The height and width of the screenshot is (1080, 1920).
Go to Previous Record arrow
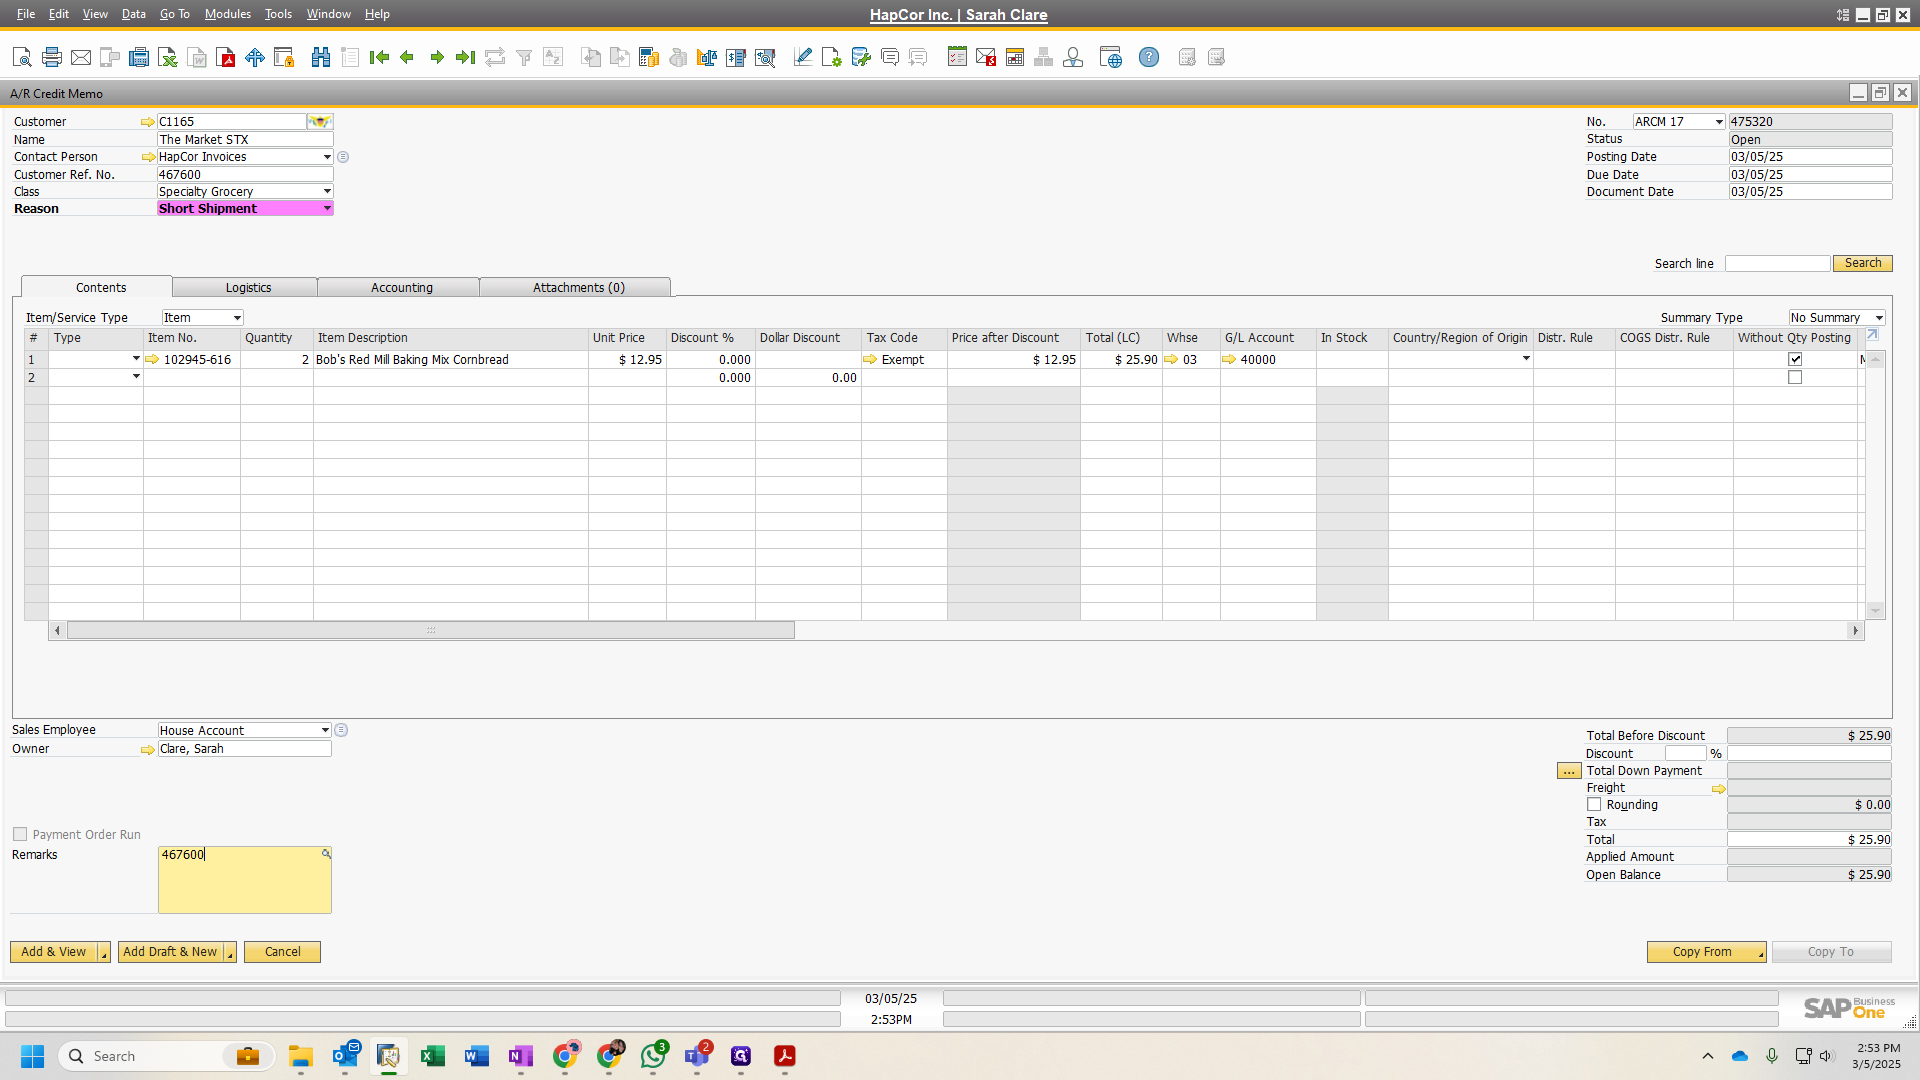pyautogui.click(x=407, y=58)
